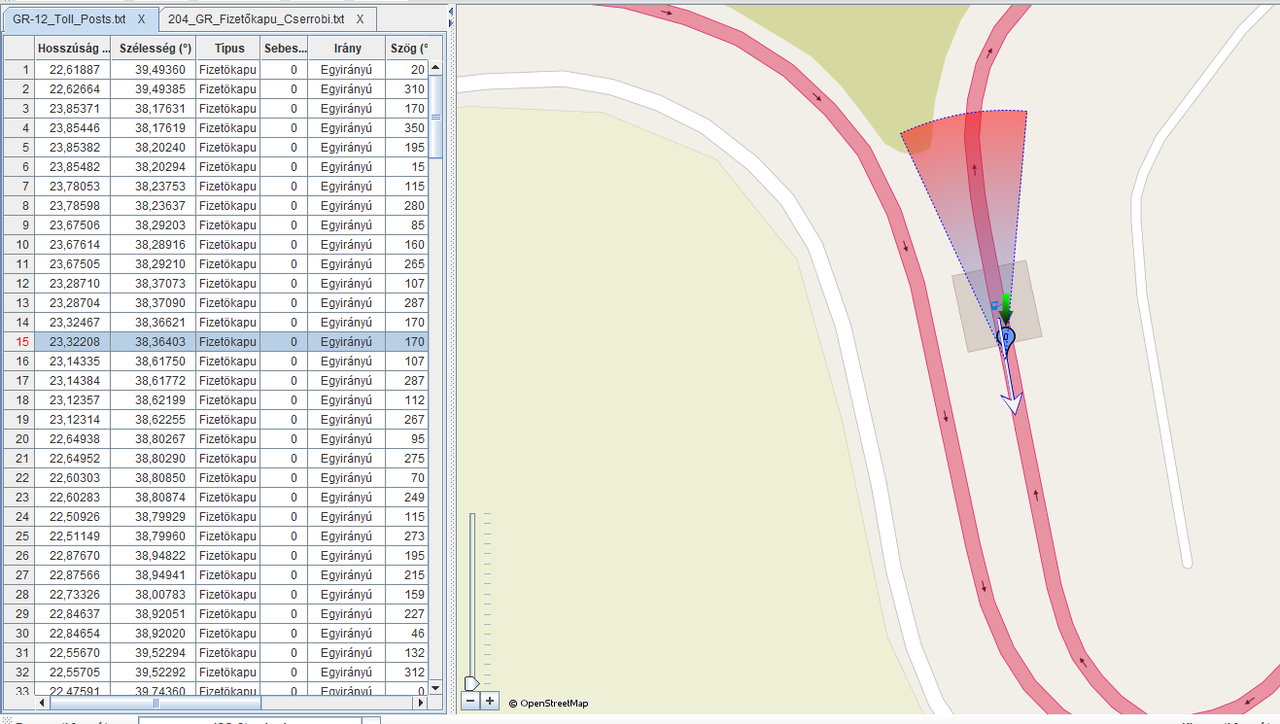Select the angle cell 249 in row 23
The height and width of the screenshot is (724, 1280).
coord(408,498)
